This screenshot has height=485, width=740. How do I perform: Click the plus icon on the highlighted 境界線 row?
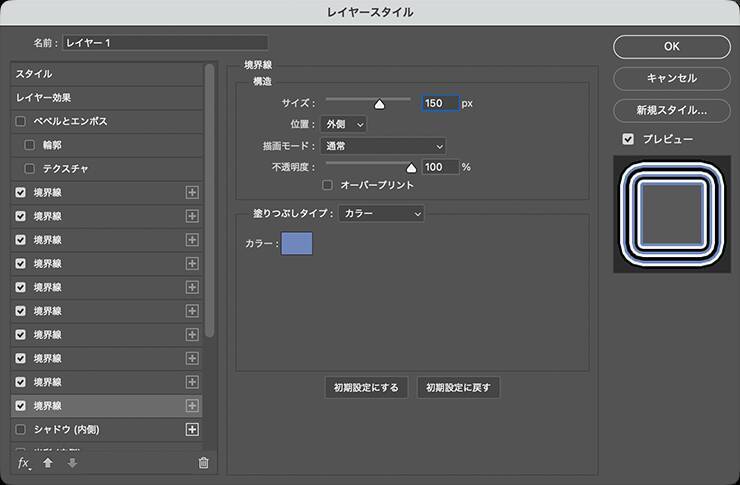192,406
